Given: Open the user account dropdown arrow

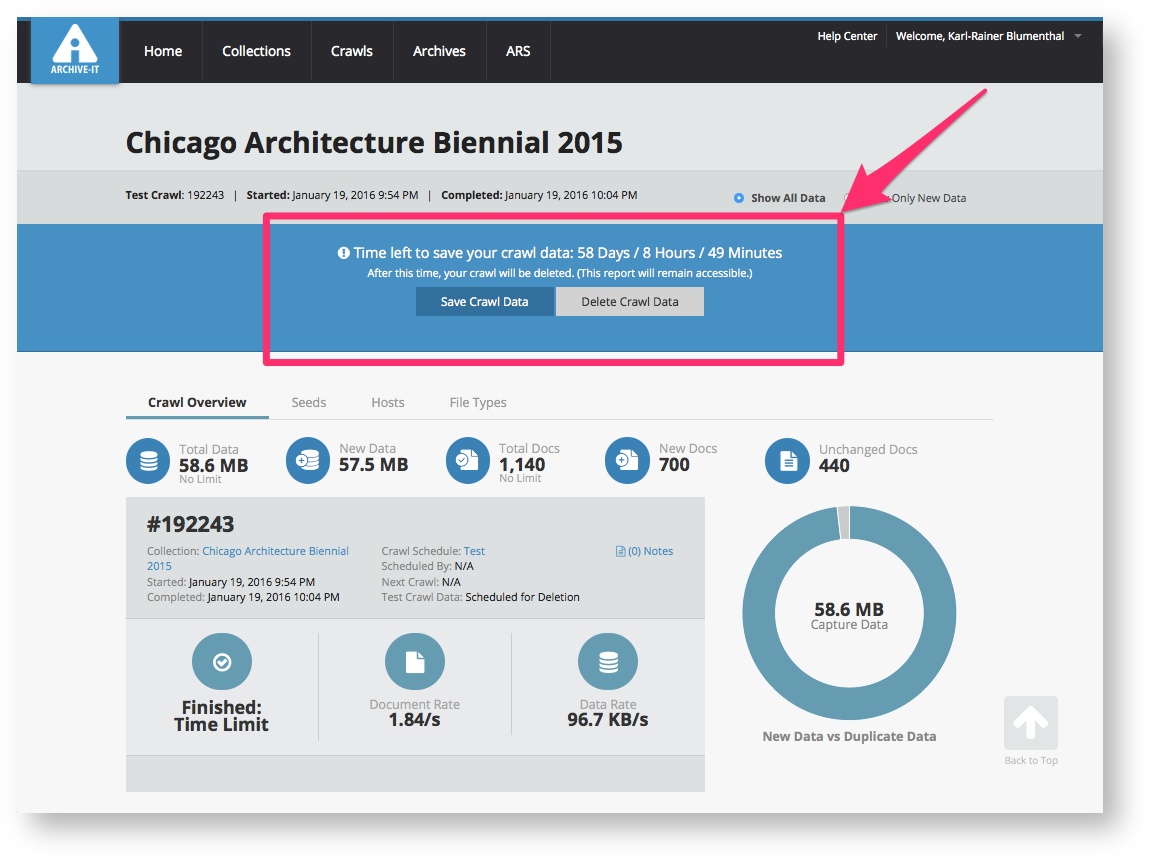Looking at the screenshot, I should [x=1077, y=37].
